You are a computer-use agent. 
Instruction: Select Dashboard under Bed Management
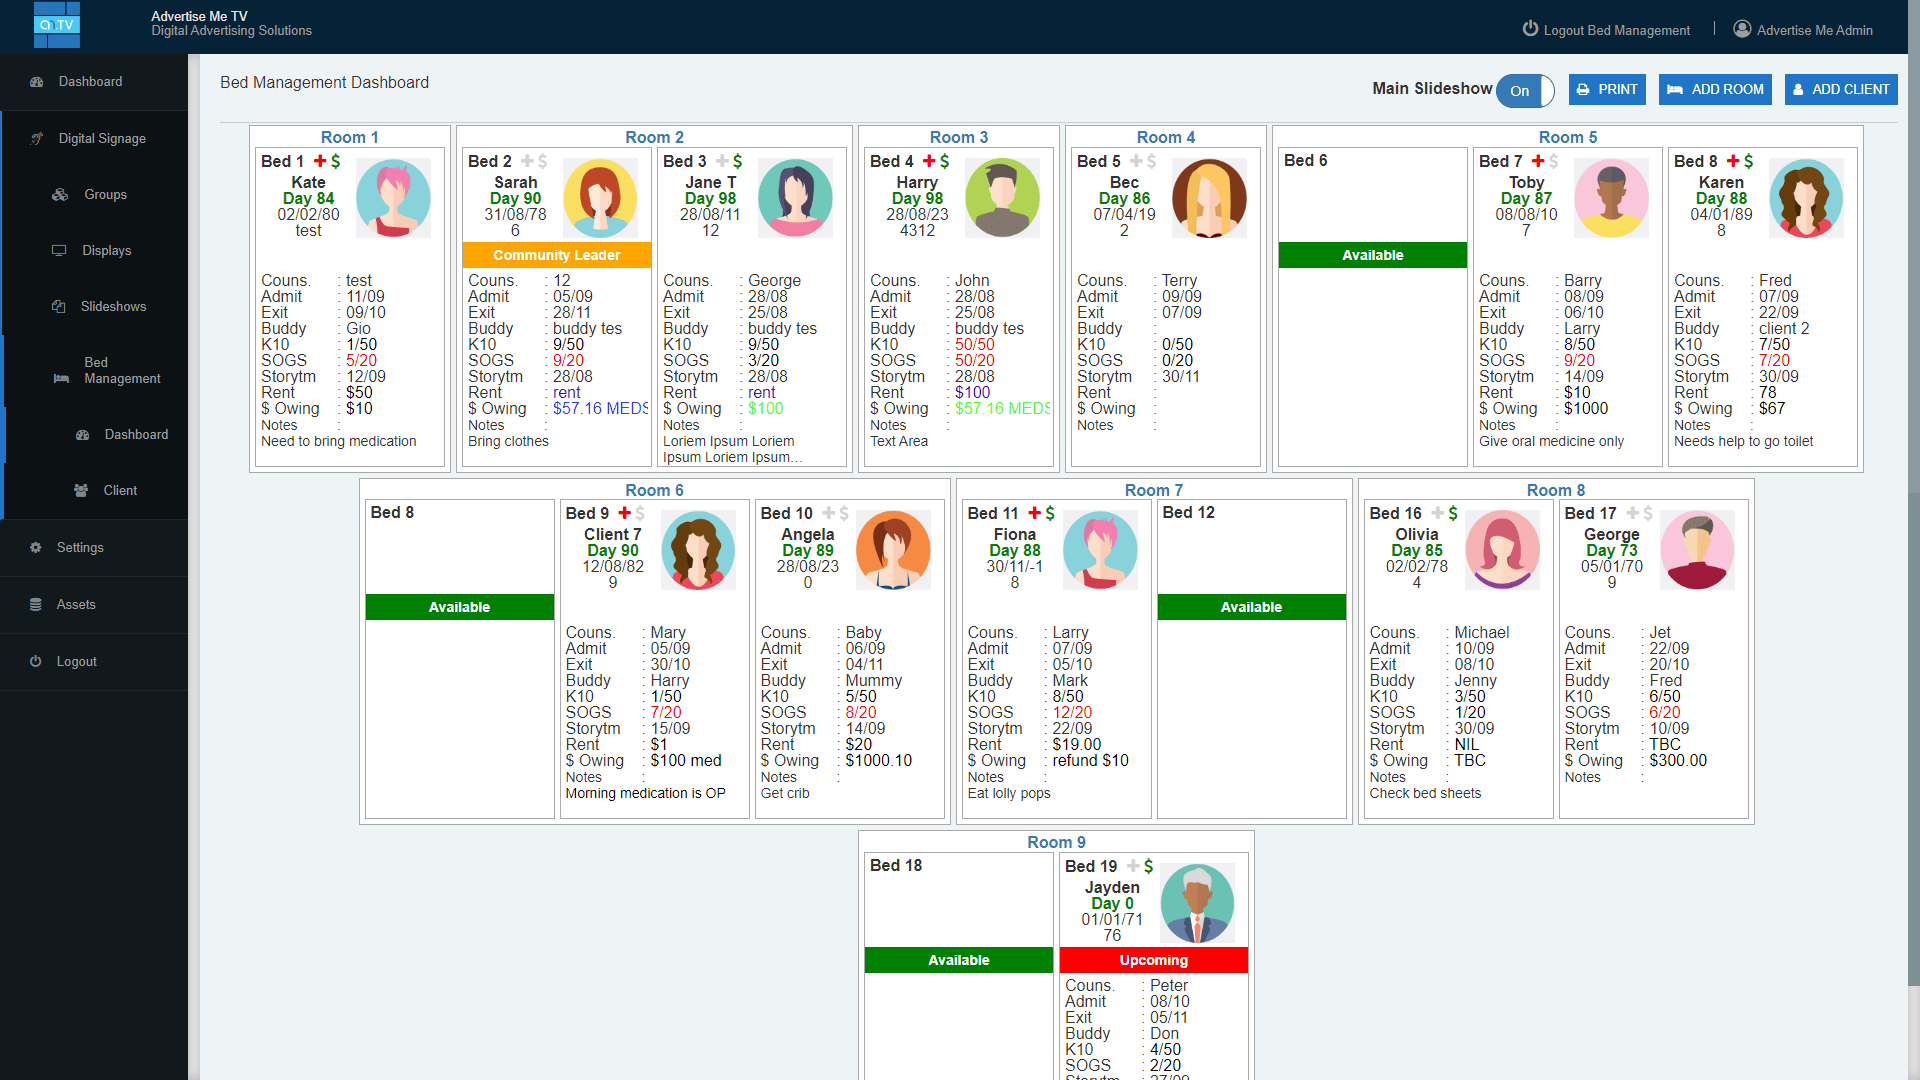tap(81, 434)
